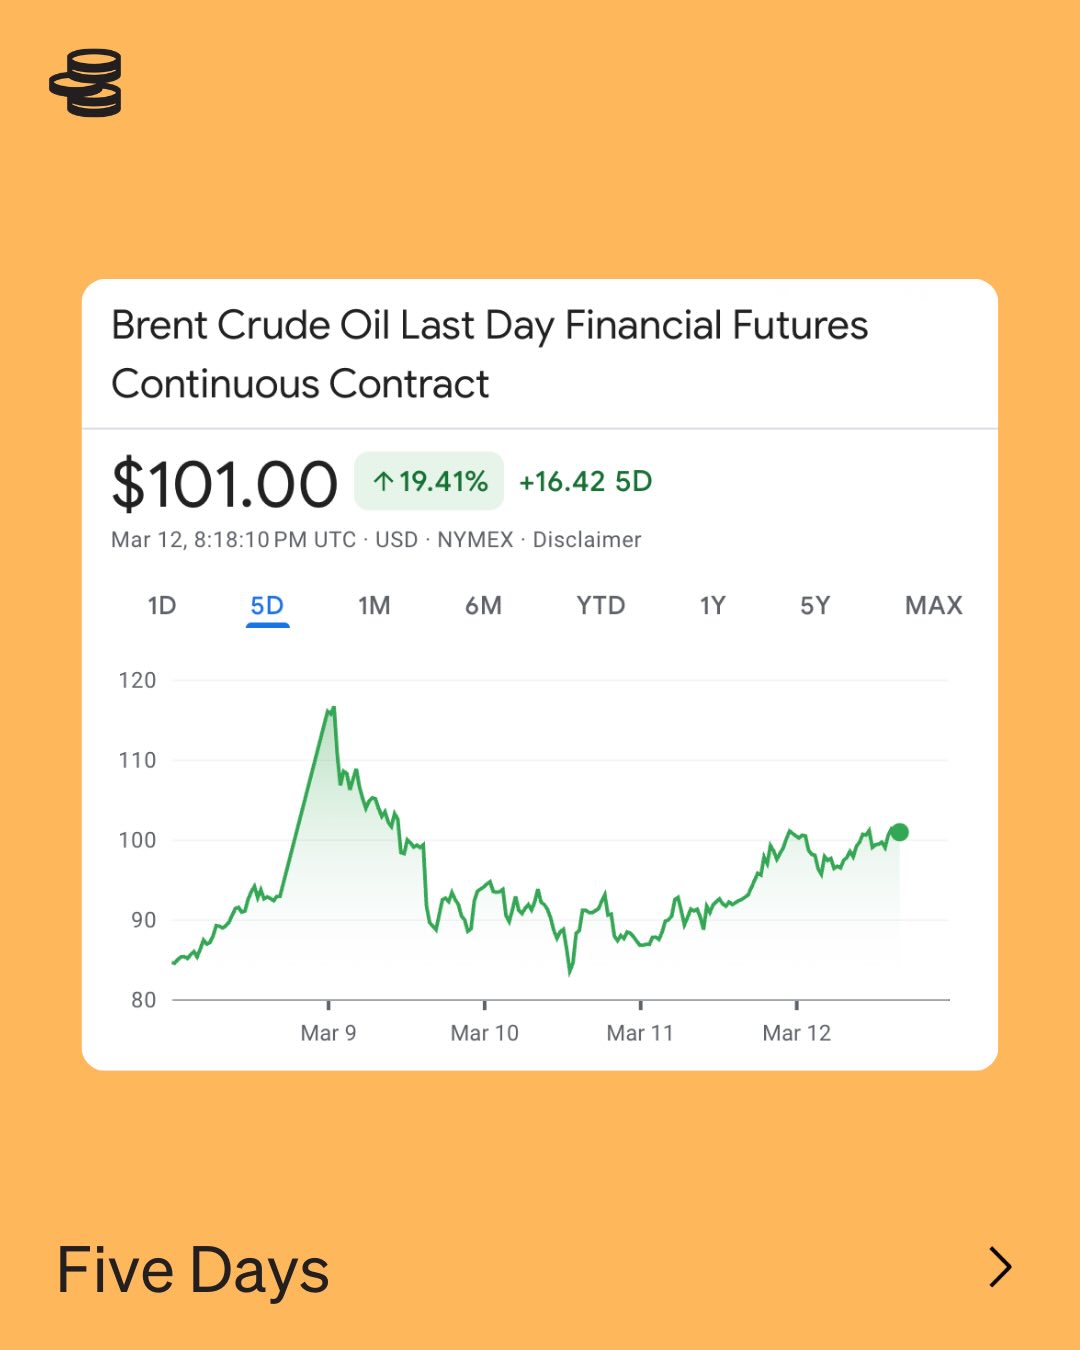The image size is (1080, 1350).
Task: Show year-to-date with YTD tab
Action: (x=600, y=606)
